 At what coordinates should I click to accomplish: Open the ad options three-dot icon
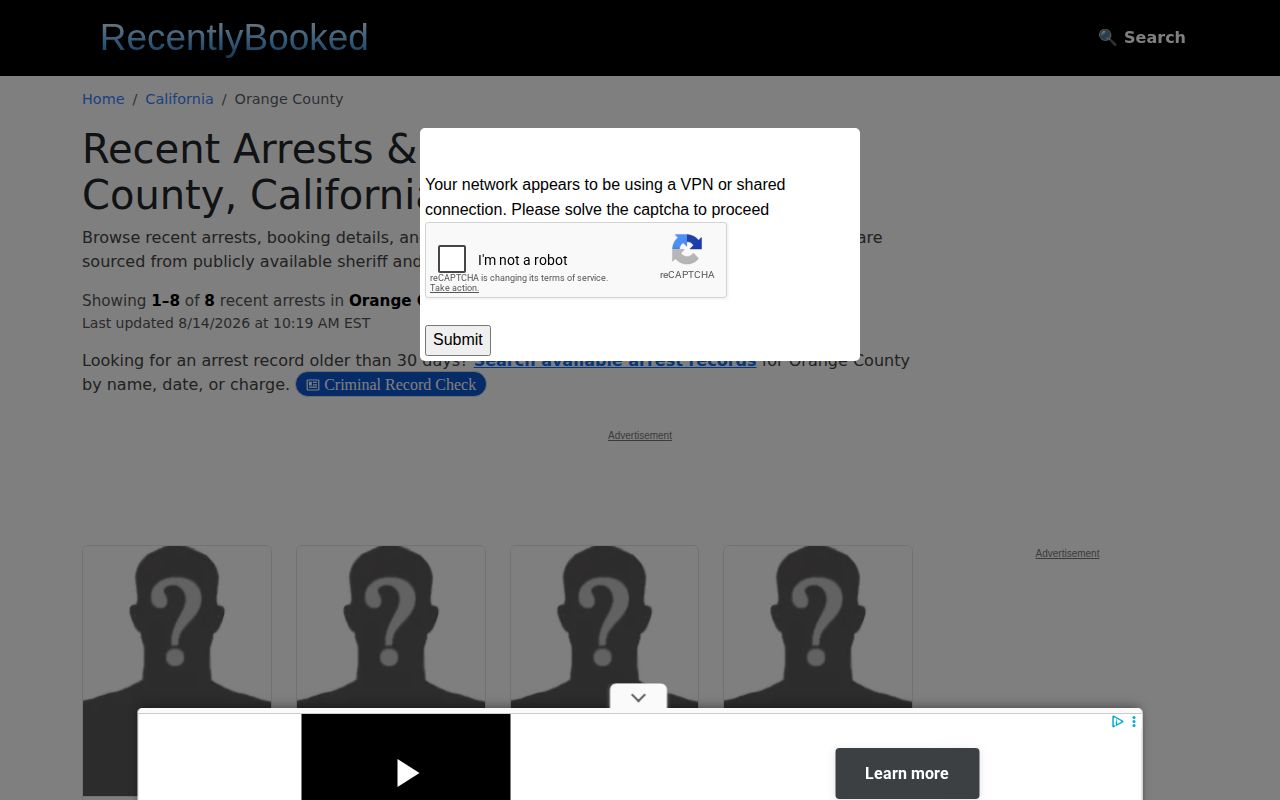coord(1133,721)
